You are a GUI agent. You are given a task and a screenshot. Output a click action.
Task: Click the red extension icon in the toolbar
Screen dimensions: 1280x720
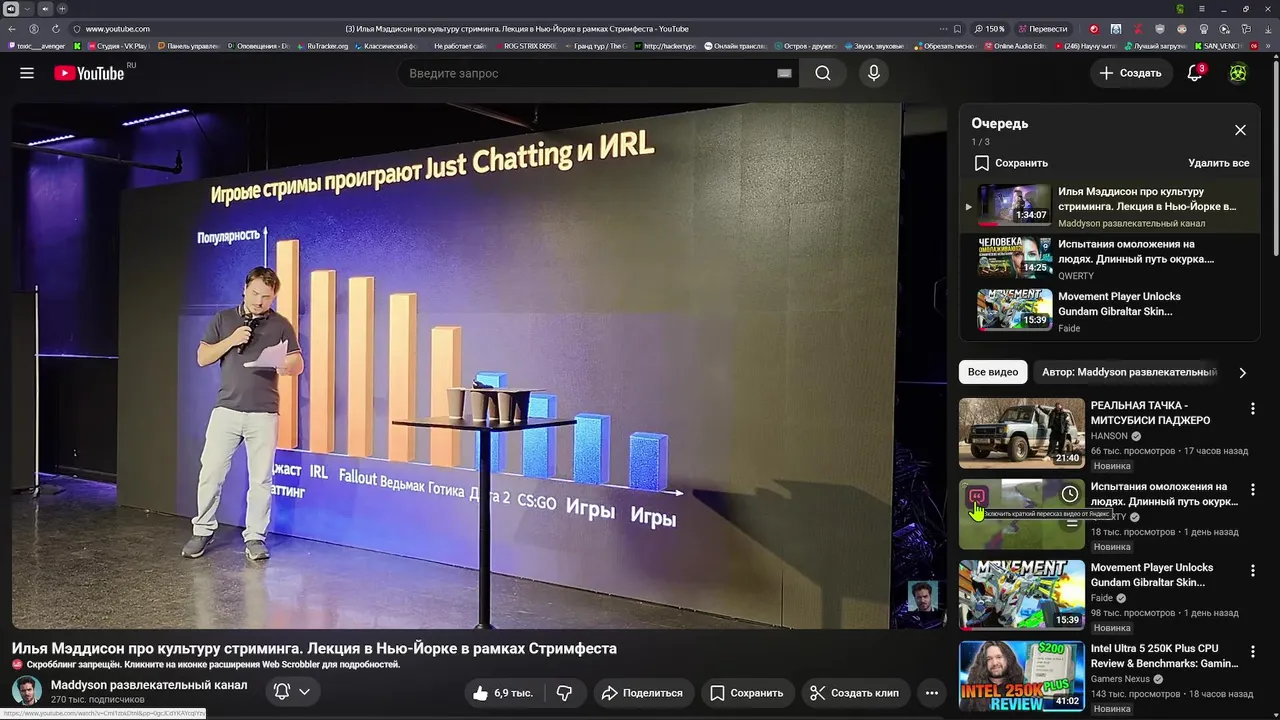[1093, 29]
